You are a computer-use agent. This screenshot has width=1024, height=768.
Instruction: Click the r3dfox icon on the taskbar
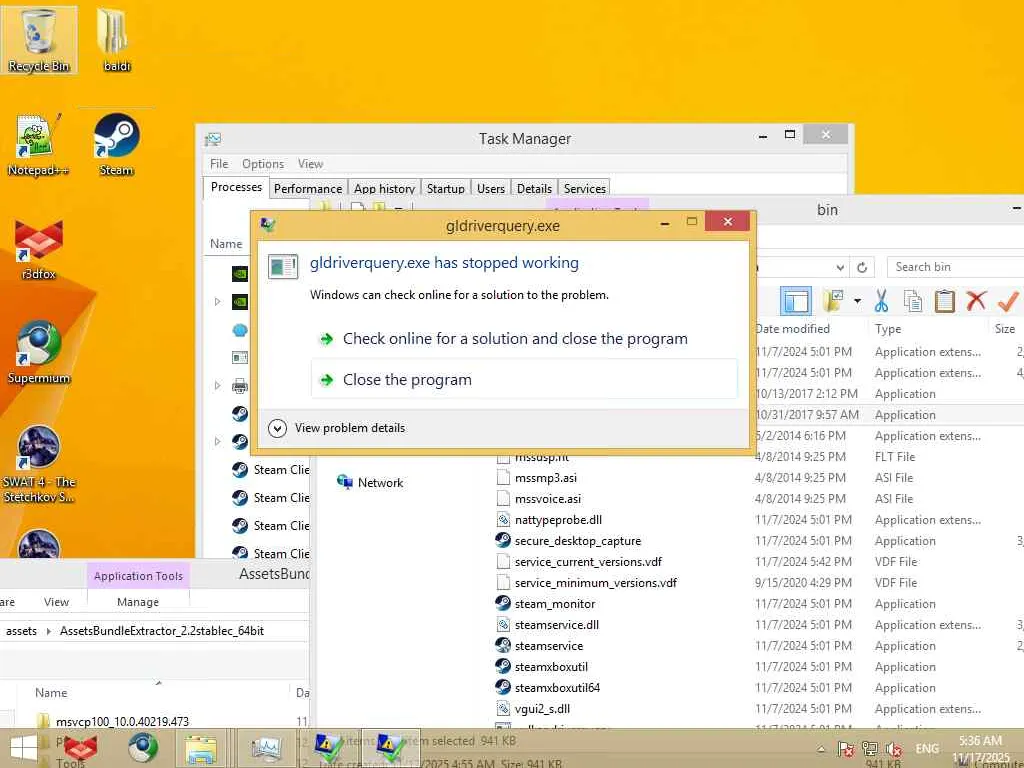tap(81, 748)
